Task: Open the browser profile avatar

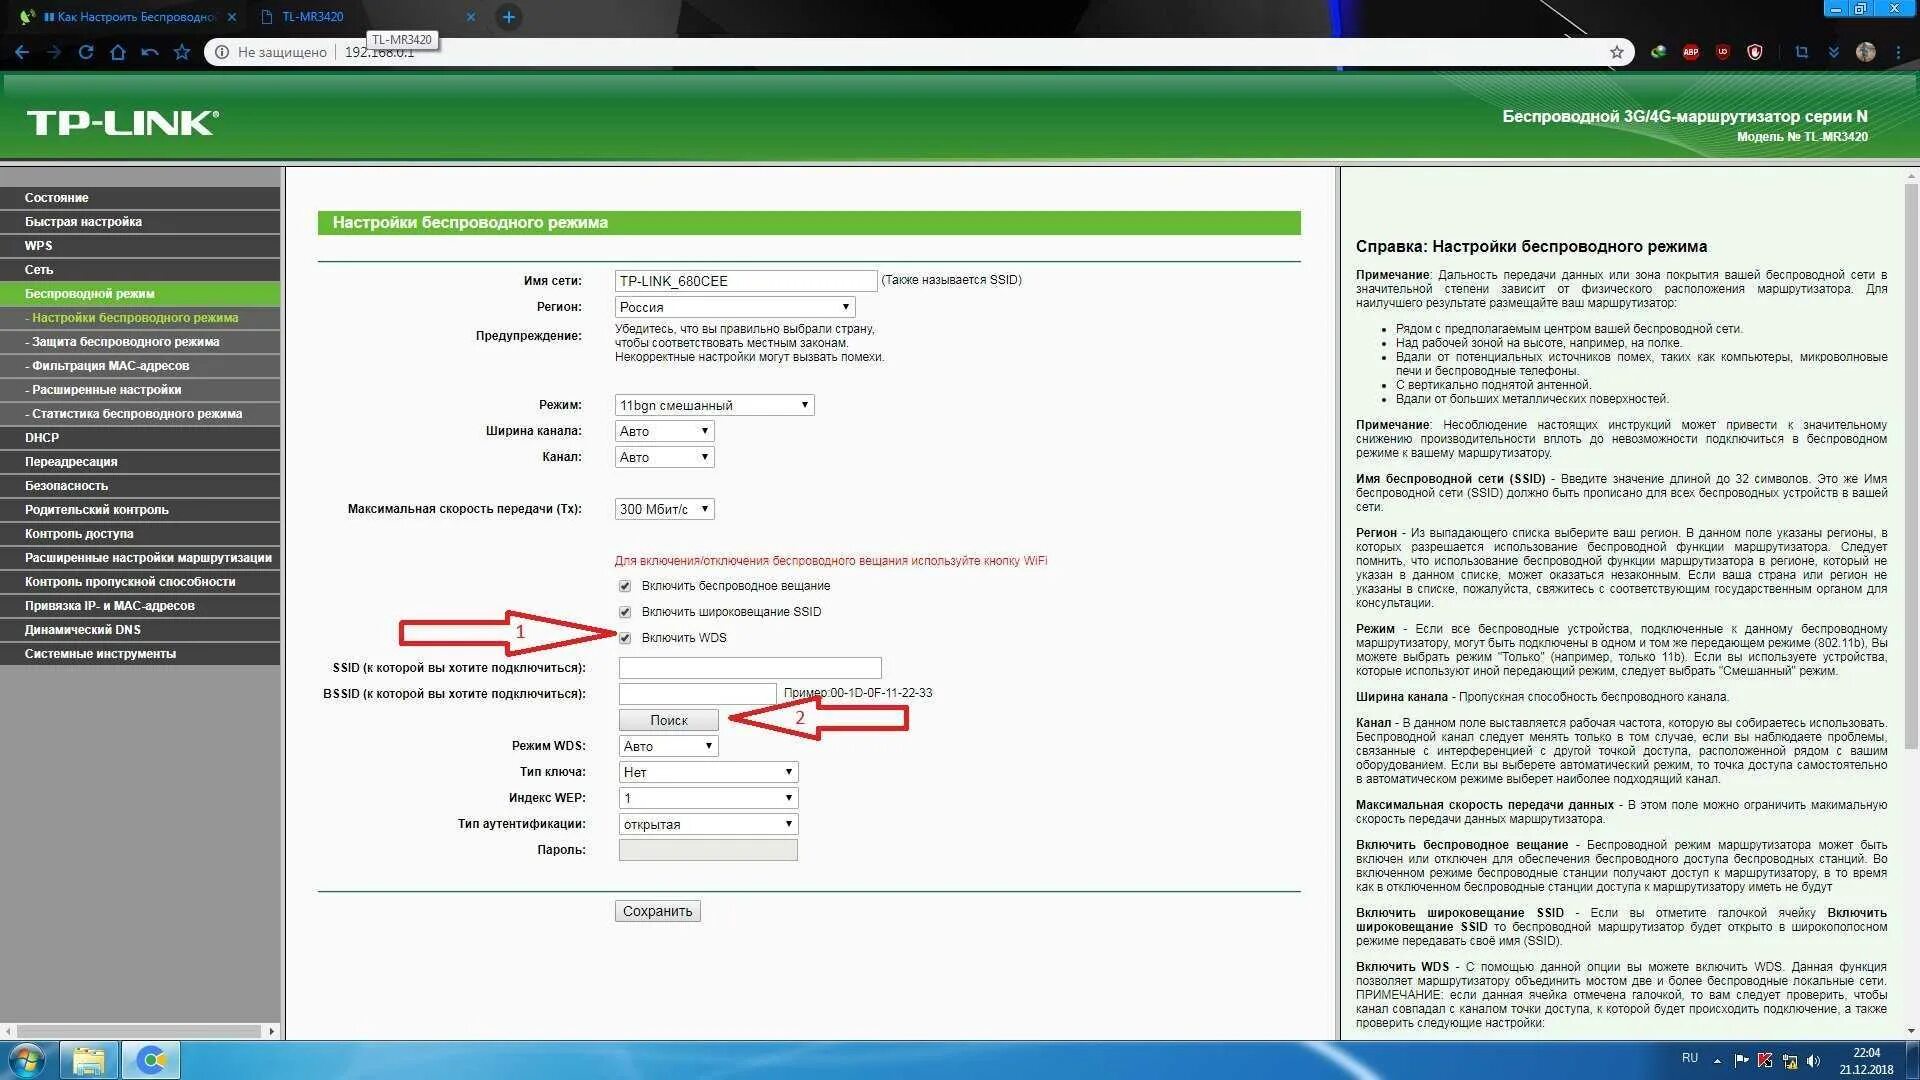Action: tap(1865, 52)
